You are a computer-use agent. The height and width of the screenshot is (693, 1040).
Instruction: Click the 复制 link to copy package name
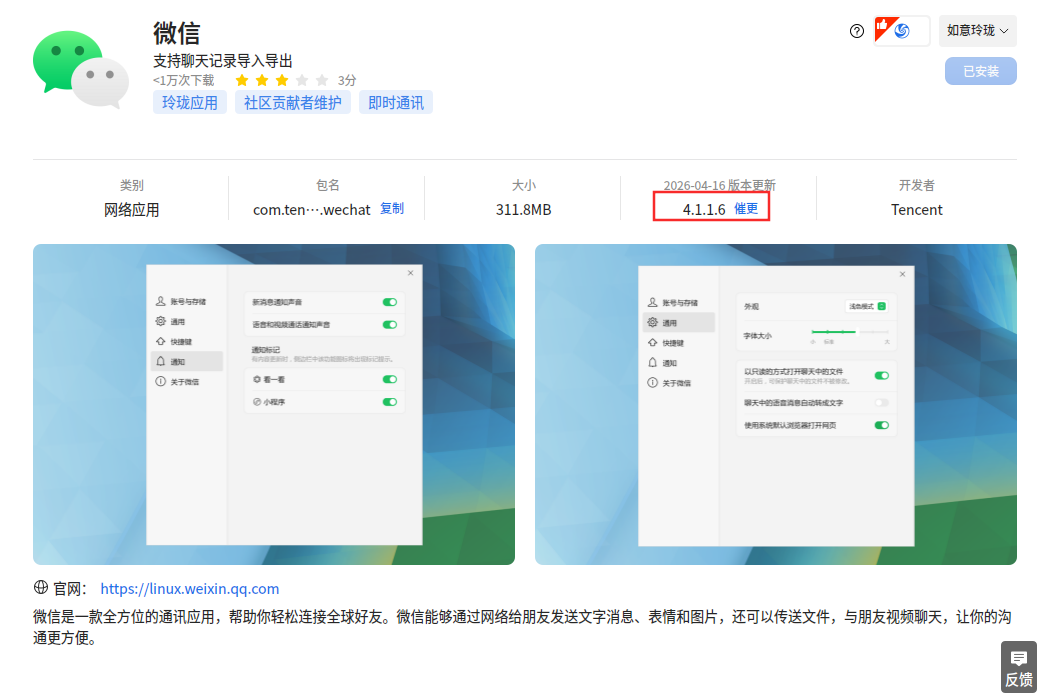(x=391, y=208)
